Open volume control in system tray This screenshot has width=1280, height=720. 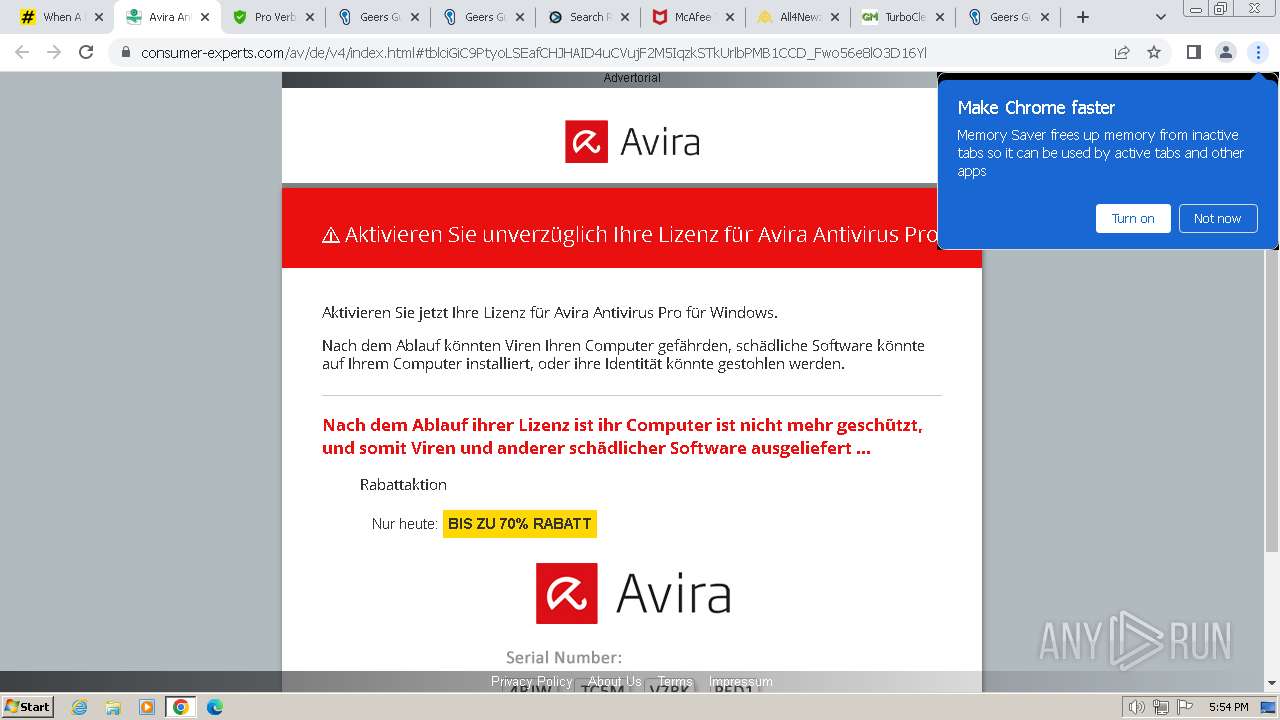point(1136,707)
